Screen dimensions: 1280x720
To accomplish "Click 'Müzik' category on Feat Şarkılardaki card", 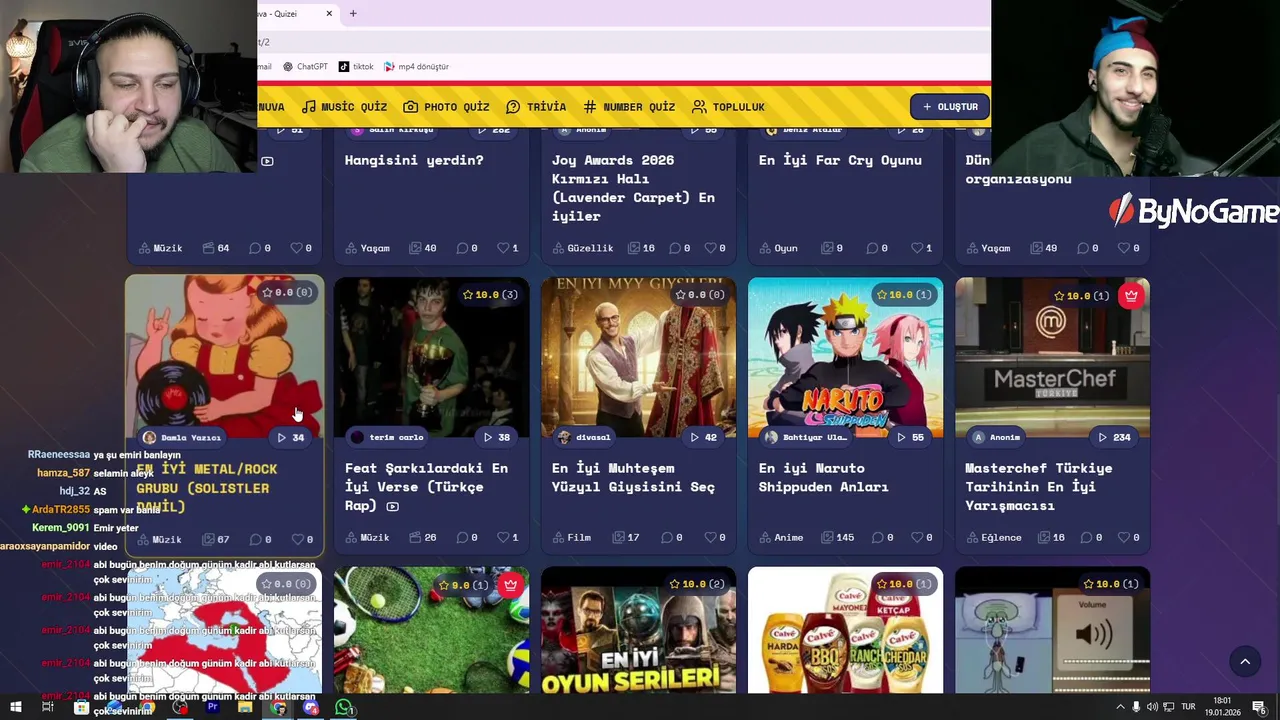I will point(367,538).
